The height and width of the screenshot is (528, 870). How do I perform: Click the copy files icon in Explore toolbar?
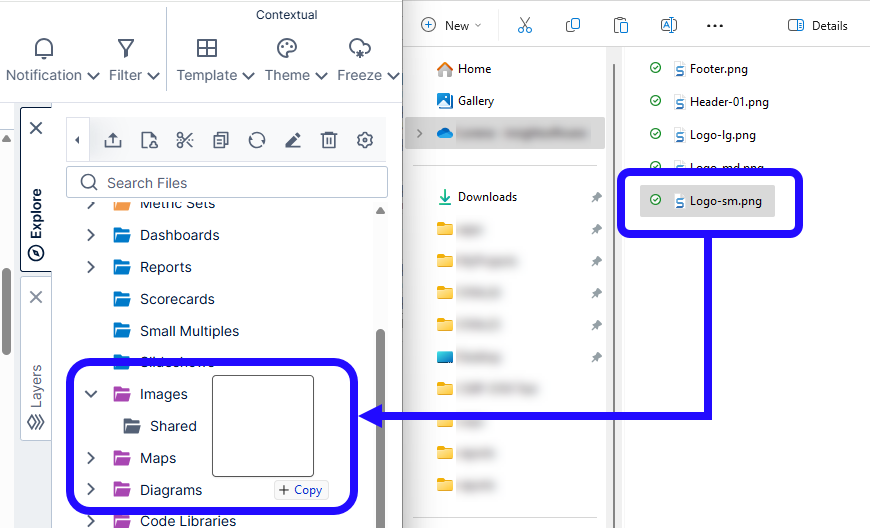tap(221, 140)
